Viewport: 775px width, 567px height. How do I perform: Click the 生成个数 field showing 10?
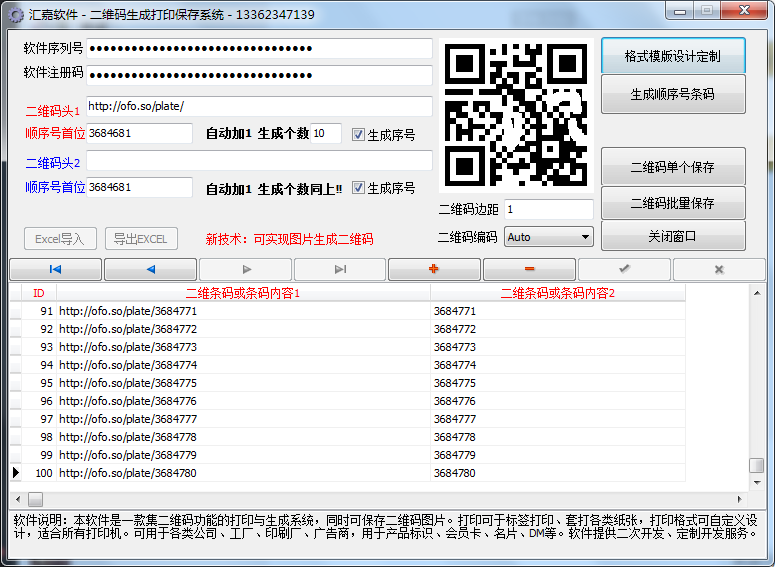(326, 133)
